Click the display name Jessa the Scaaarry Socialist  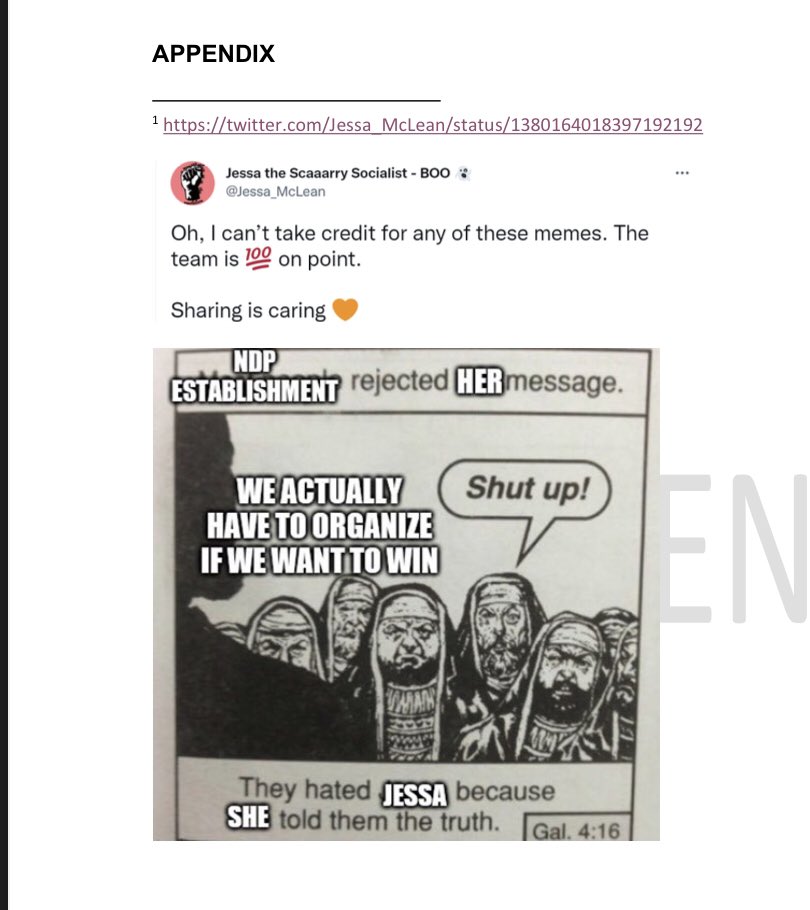point(316,173)
